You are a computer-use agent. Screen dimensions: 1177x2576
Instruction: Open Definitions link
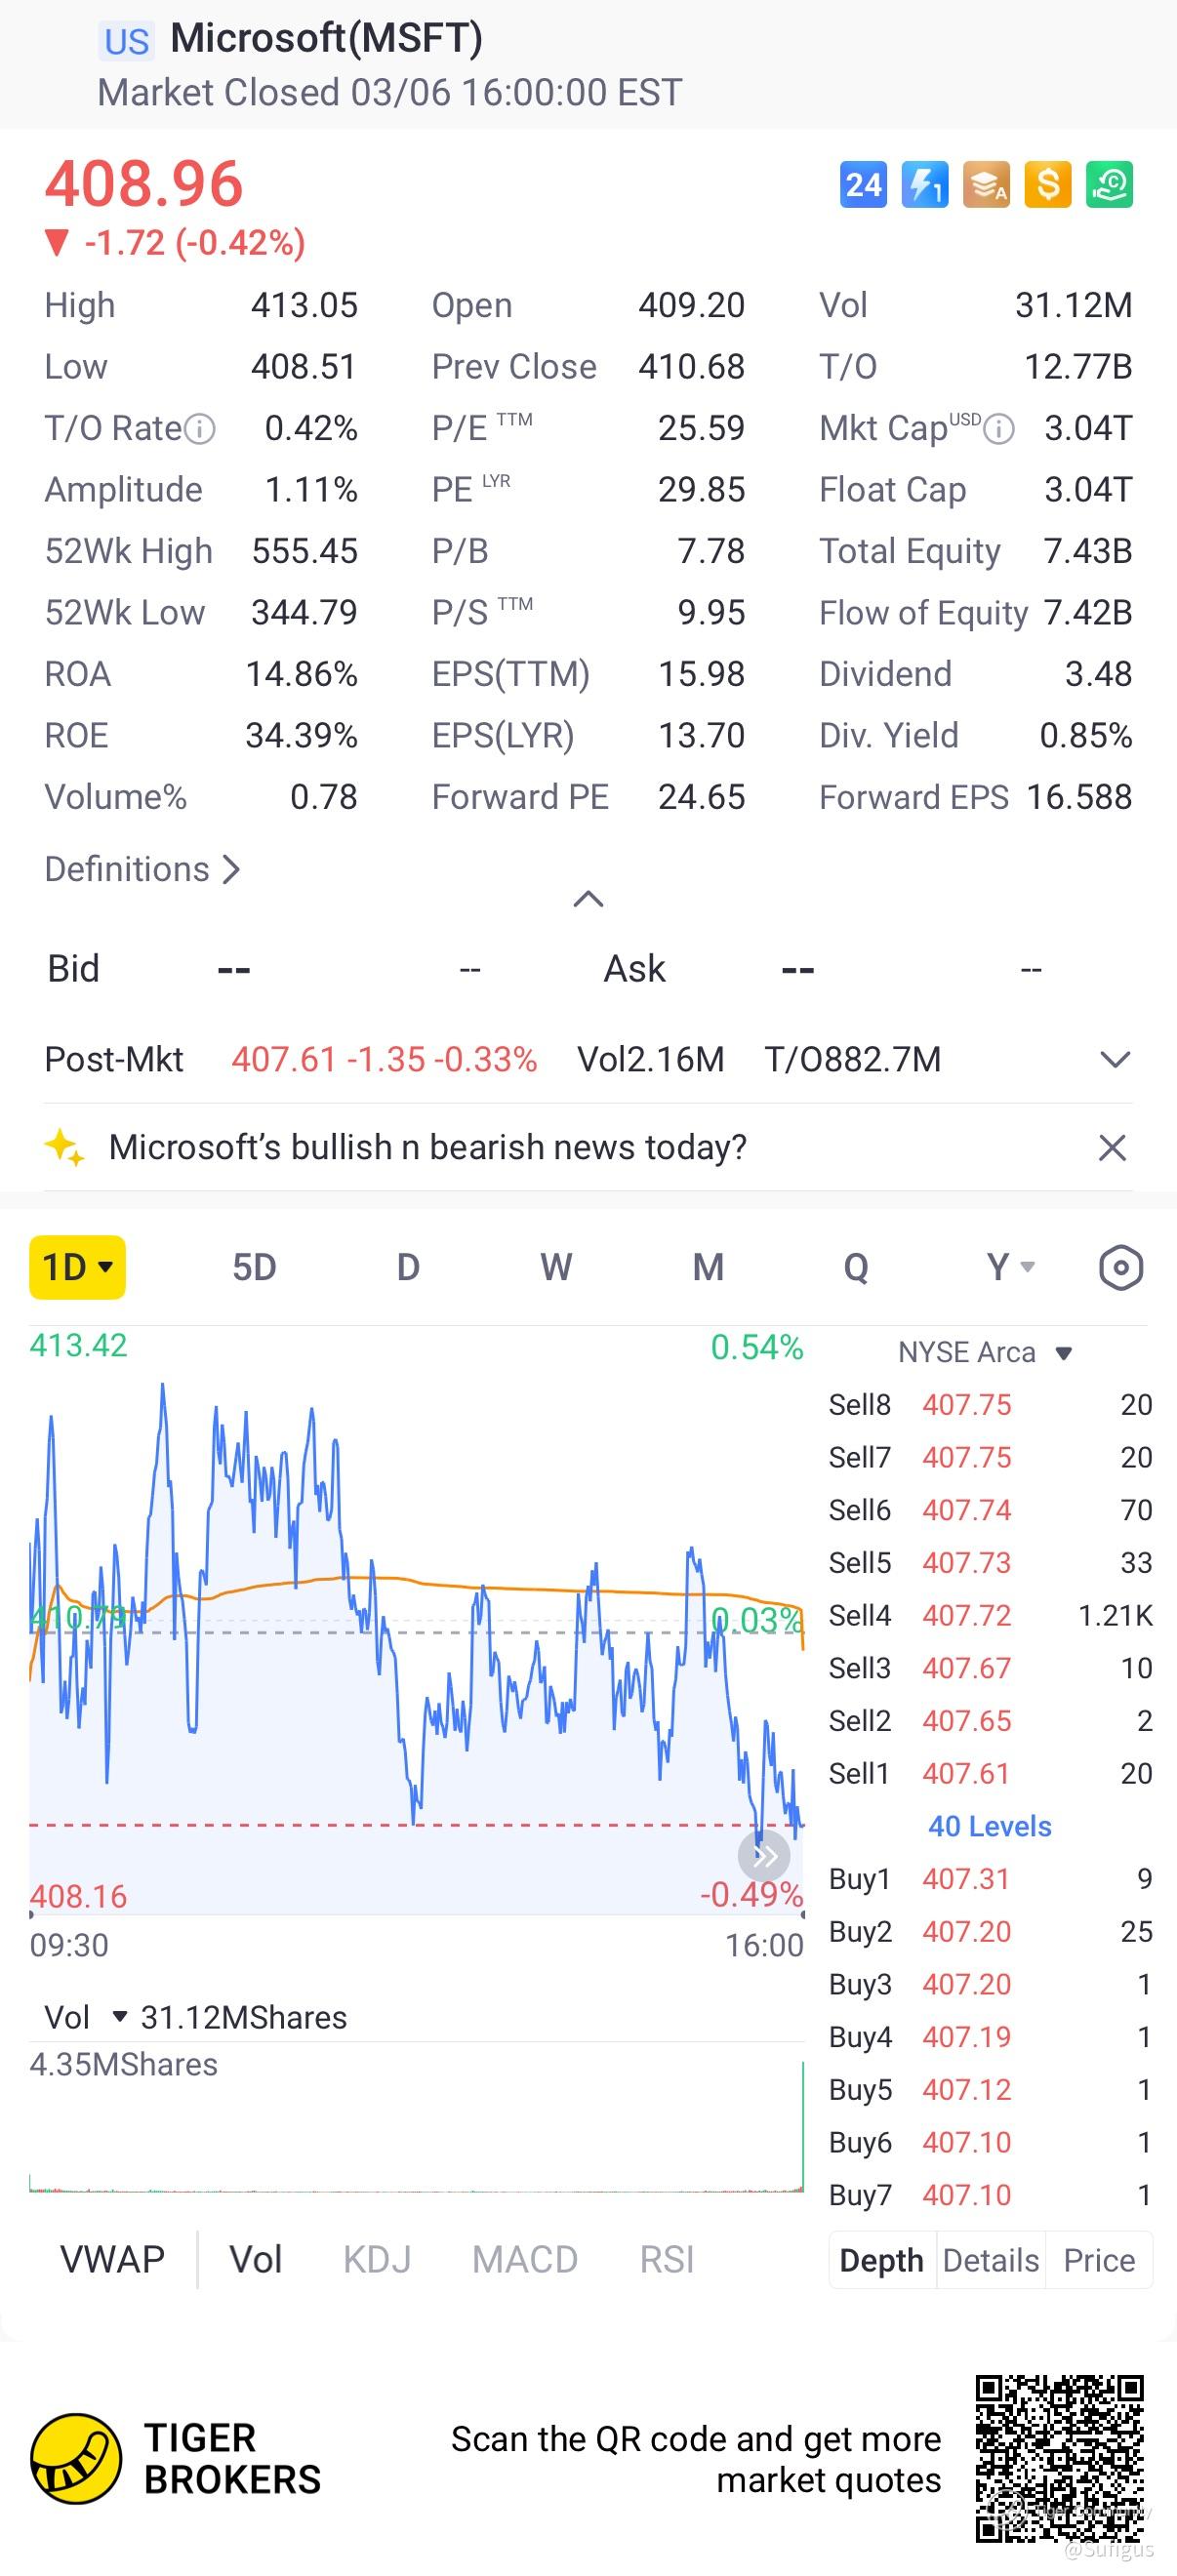click(x=142, y=869)
